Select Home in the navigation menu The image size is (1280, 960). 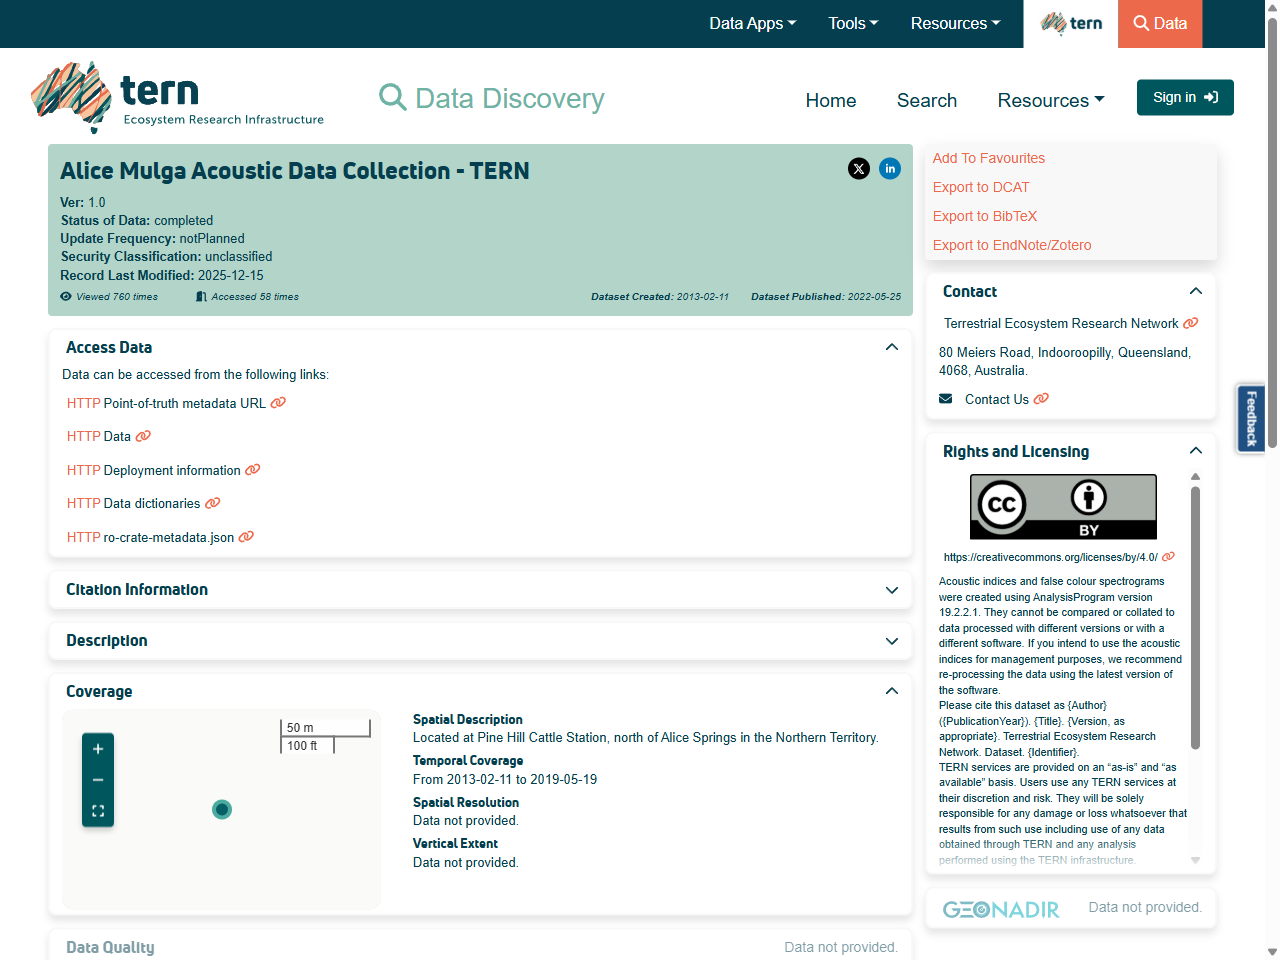[x=830, y=100]
